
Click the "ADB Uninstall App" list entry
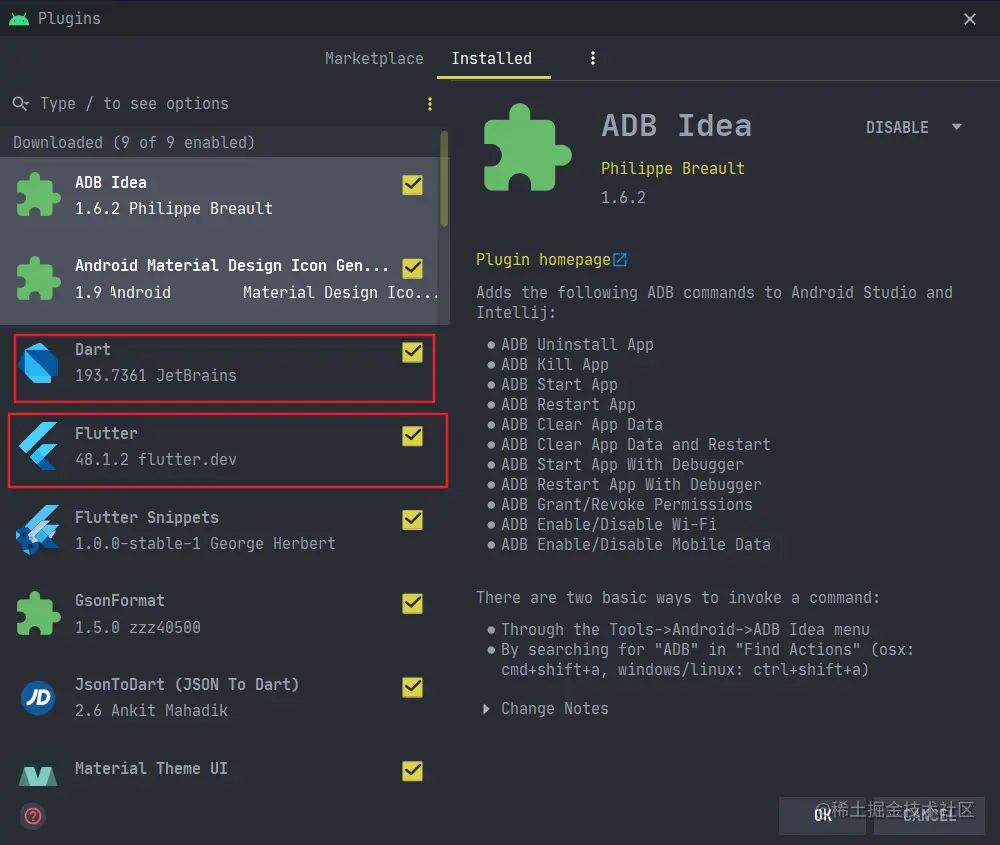tap(577, 344)
